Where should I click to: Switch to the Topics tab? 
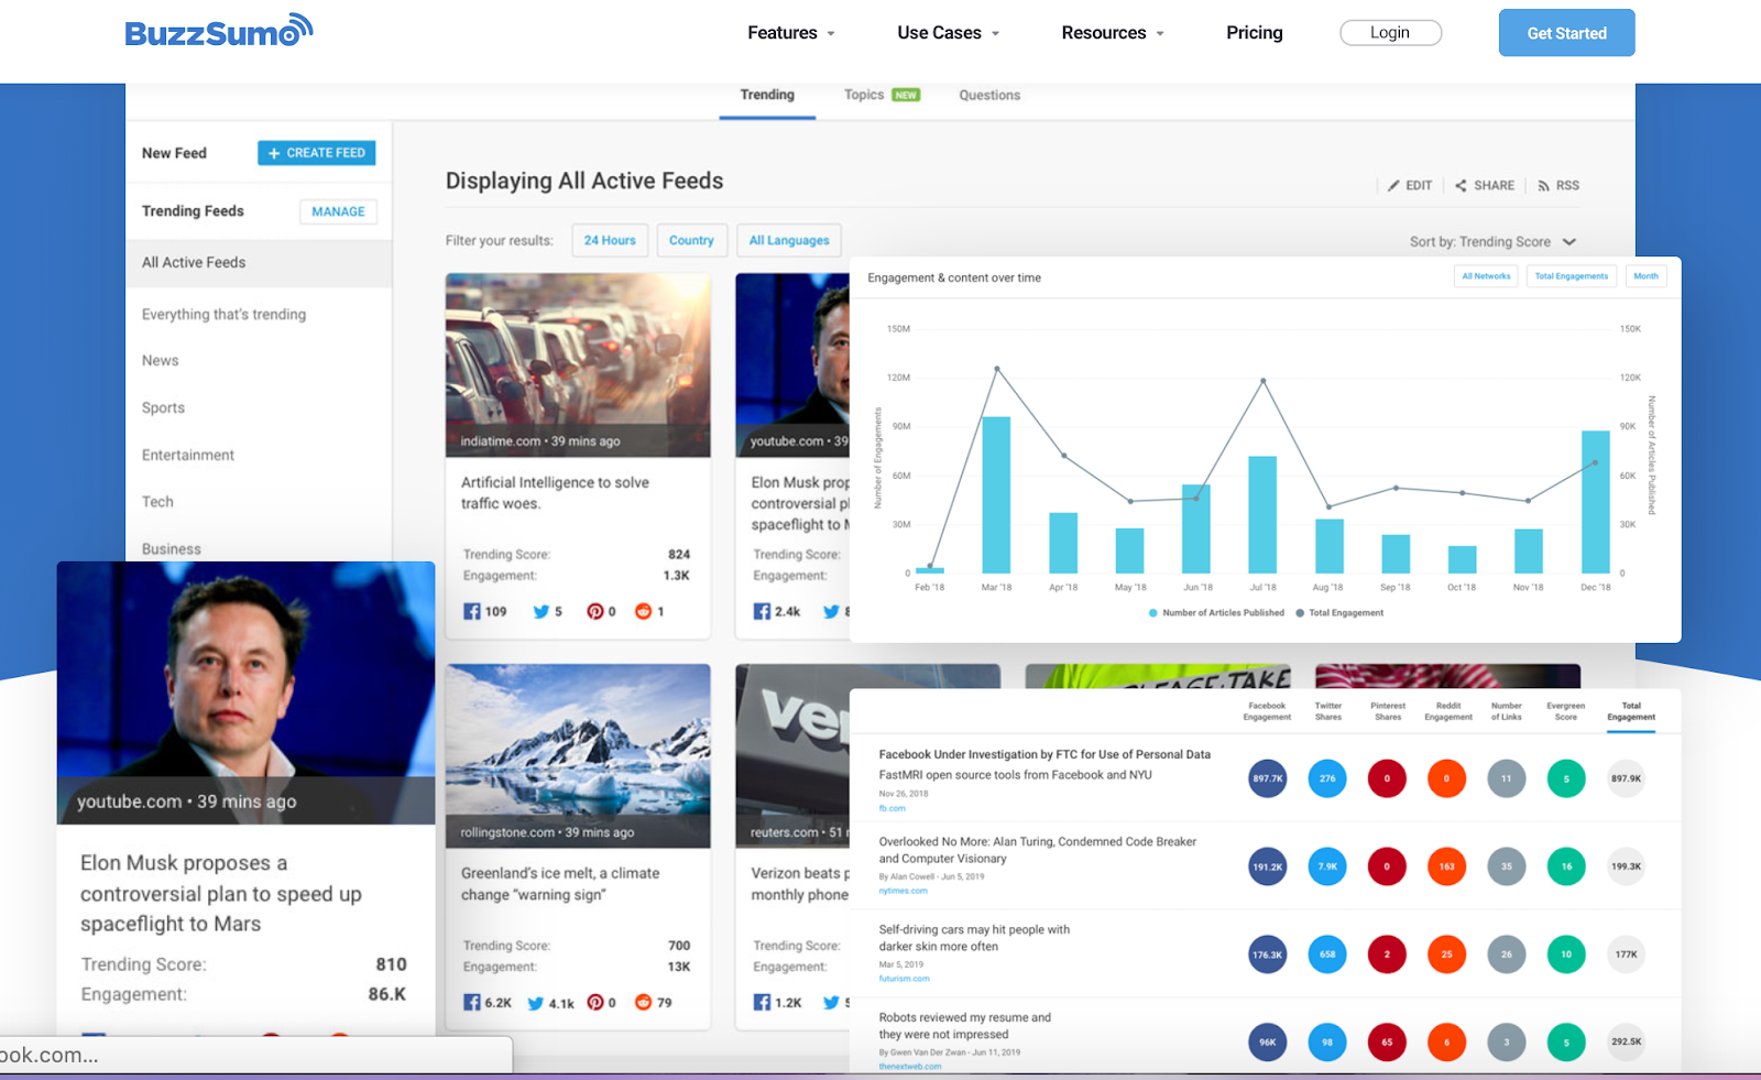pyautogui.click(x=864, y=95)
